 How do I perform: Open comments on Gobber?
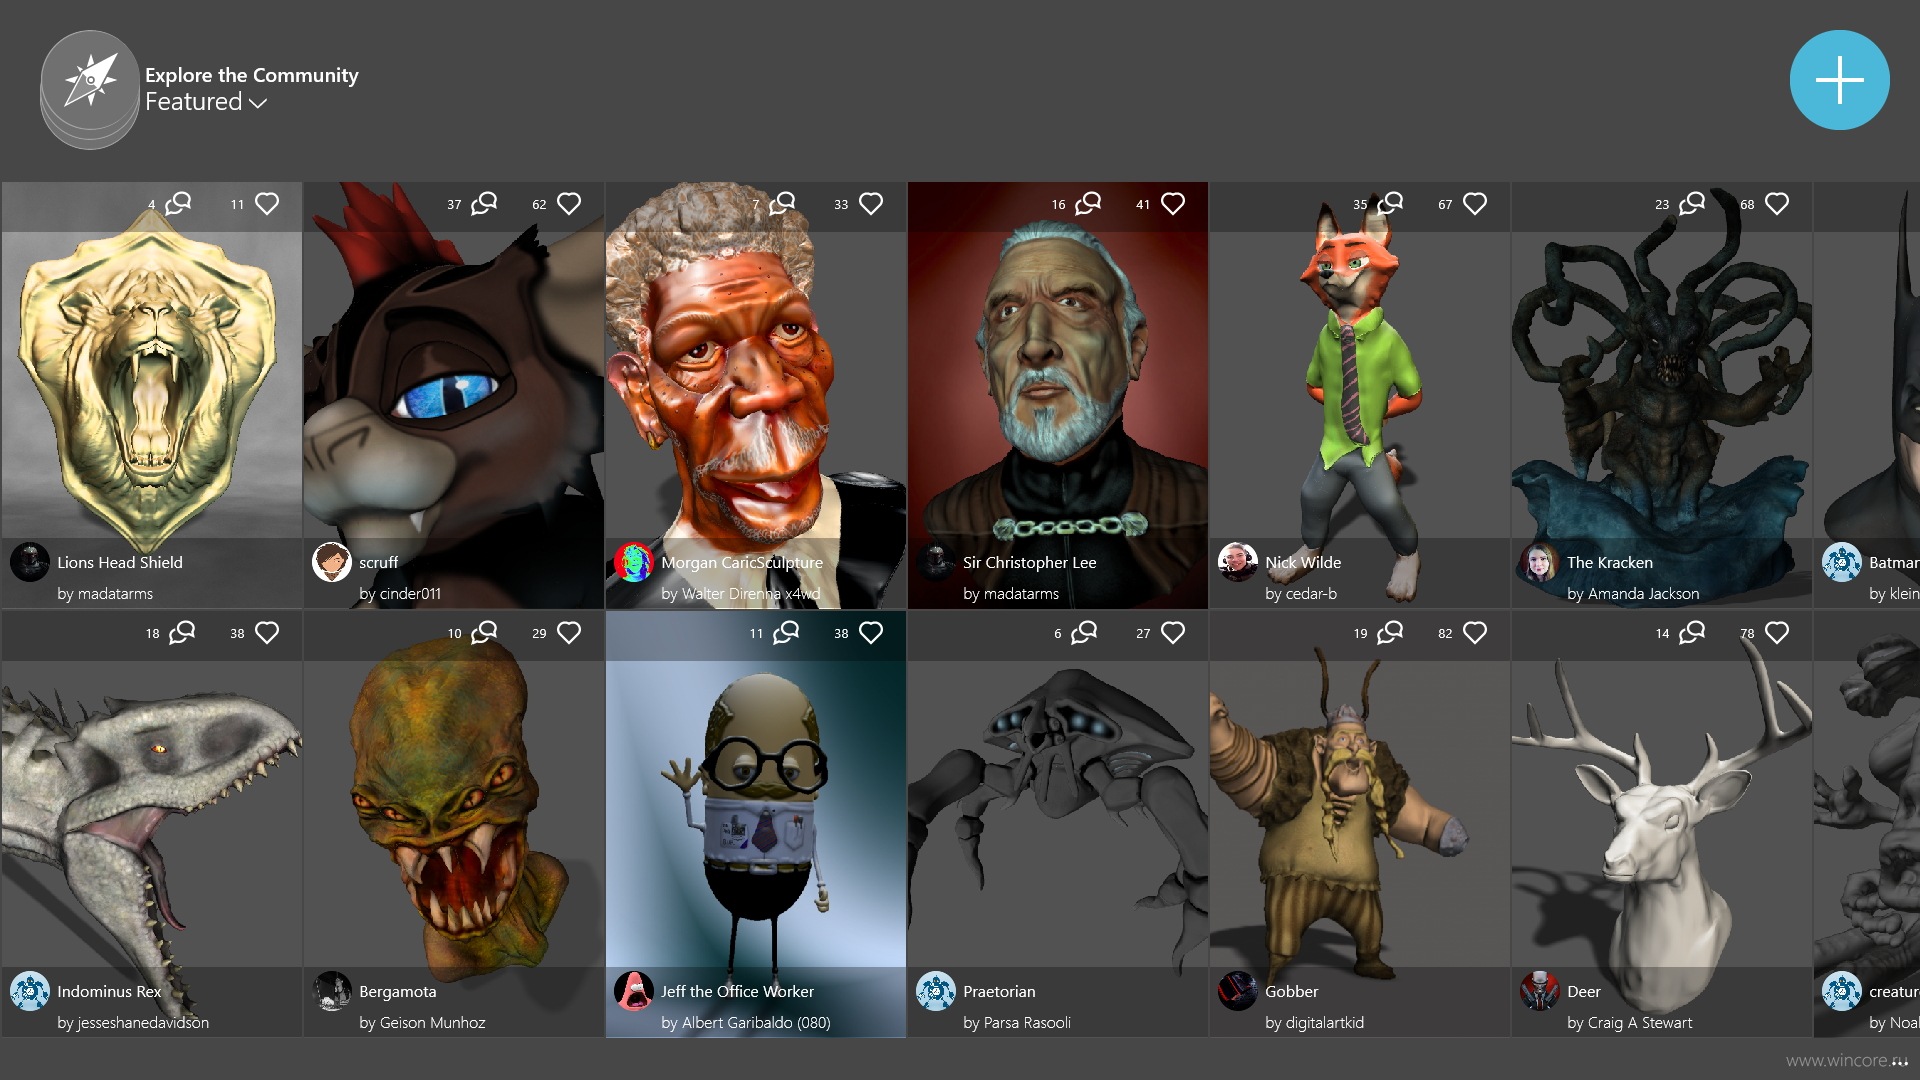(x=1390, y=633)
